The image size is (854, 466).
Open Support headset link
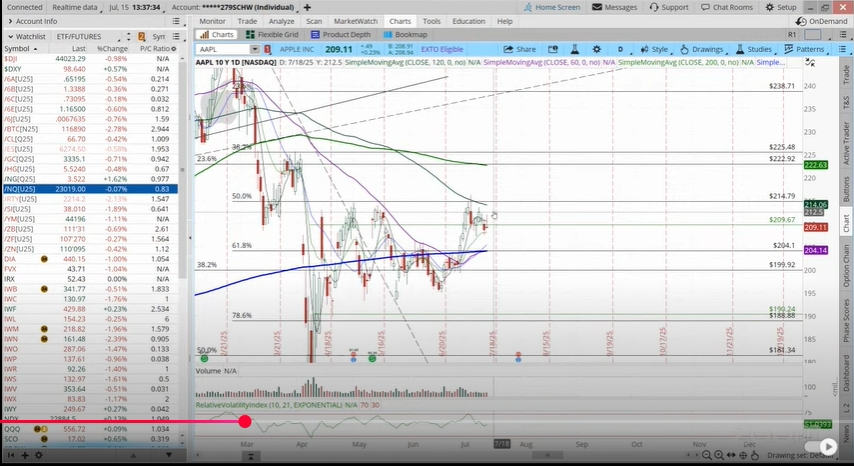click(669, 7)
